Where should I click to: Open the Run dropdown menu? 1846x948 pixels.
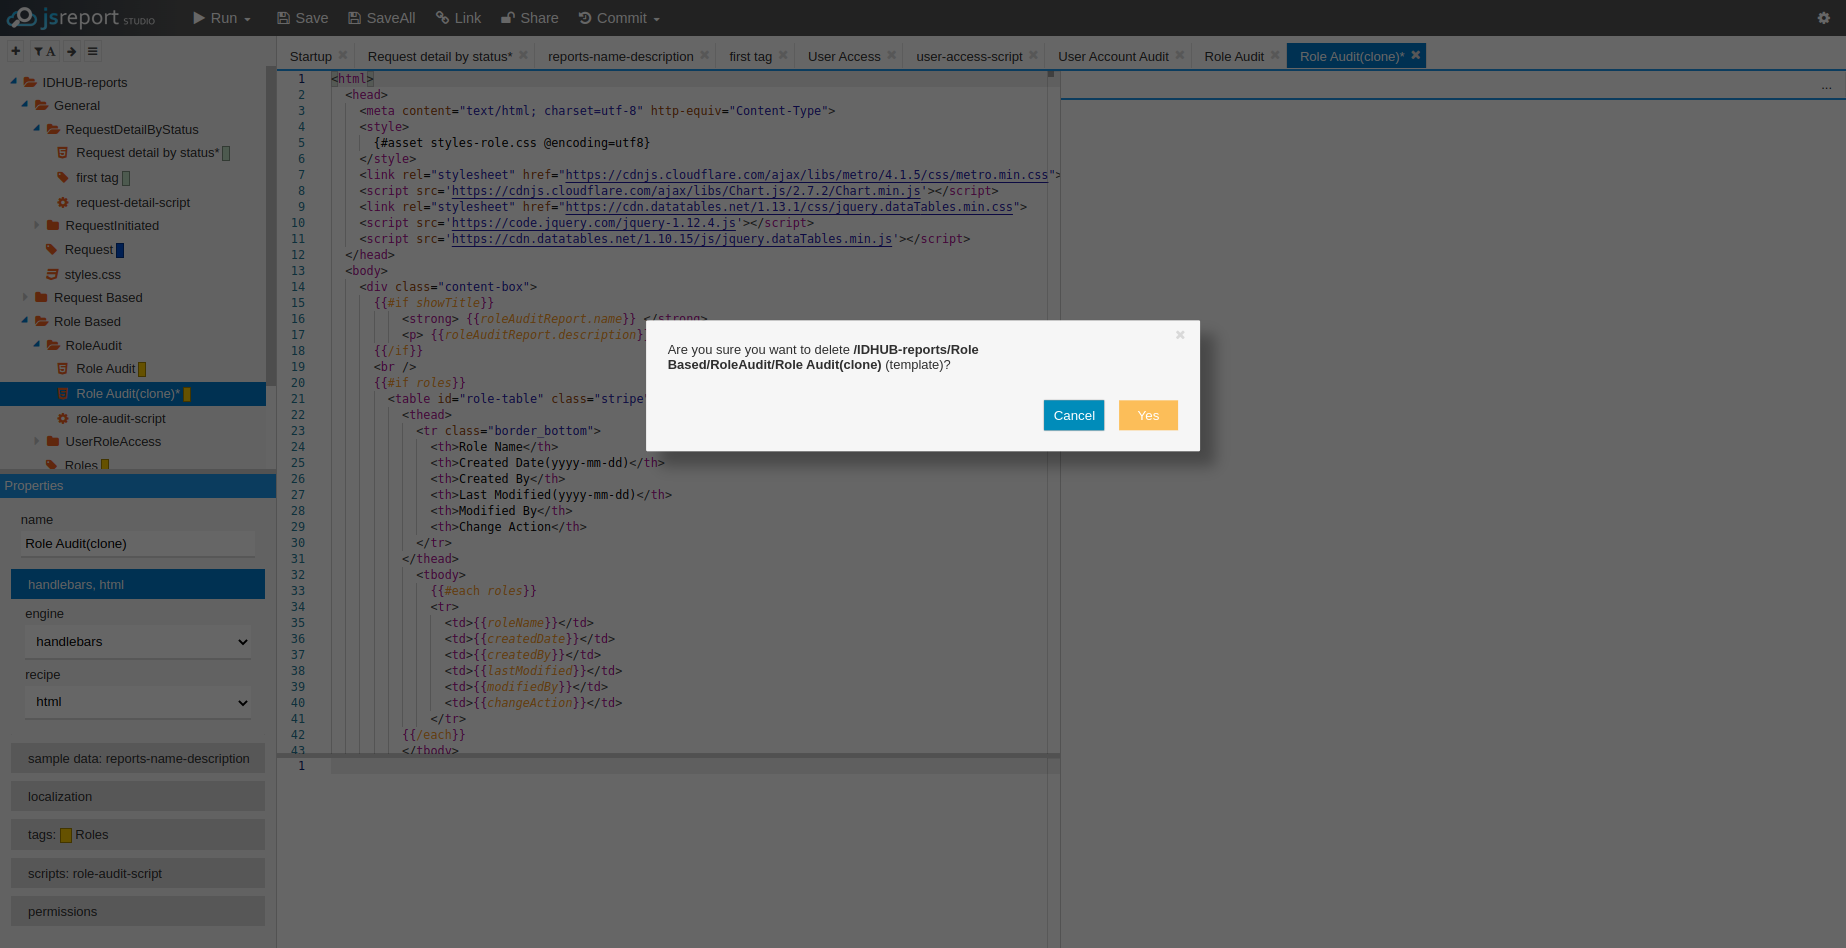click(x=222, y=18)
